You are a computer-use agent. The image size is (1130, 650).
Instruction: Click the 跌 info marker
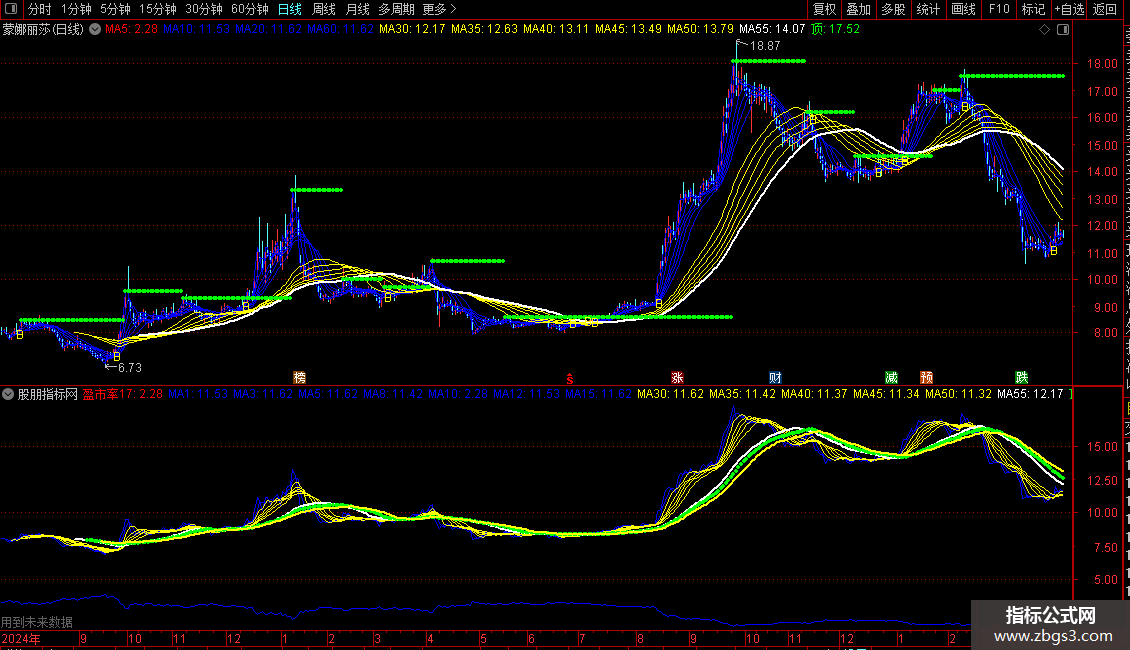coord(1022,377)
